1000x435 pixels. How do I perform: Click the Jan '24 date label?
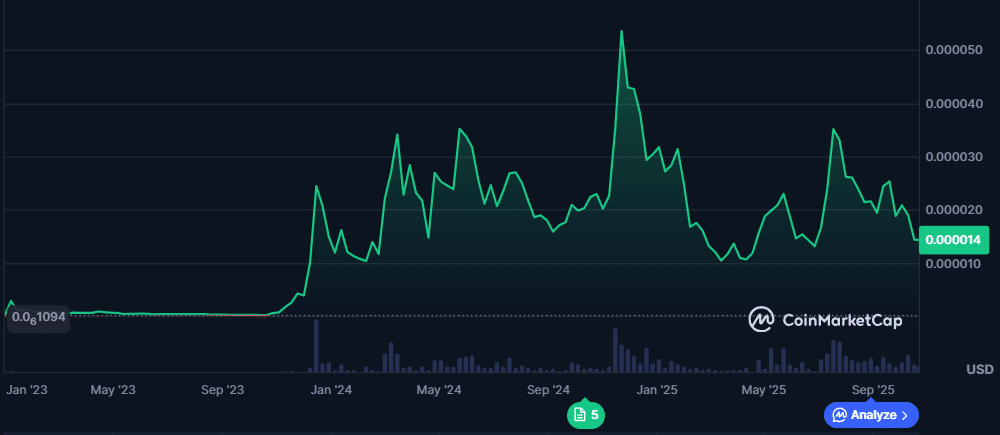[x=330, y=388]
